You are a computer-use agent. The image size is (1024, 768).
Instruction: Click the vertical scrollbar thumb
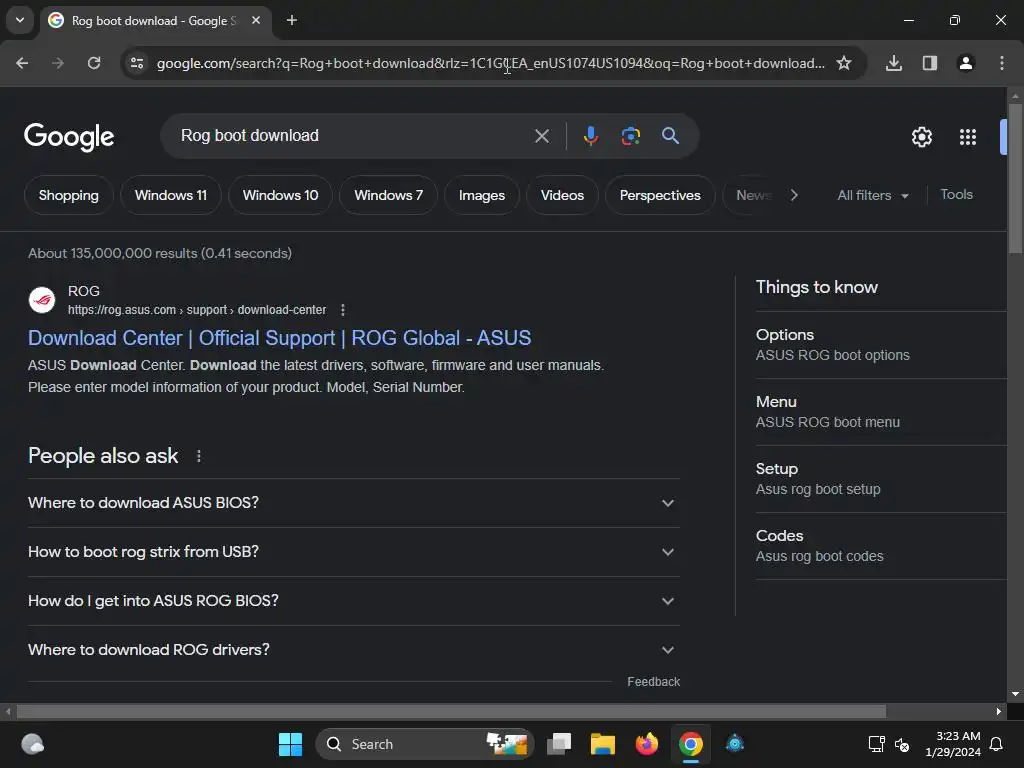tap(1015, 178)
